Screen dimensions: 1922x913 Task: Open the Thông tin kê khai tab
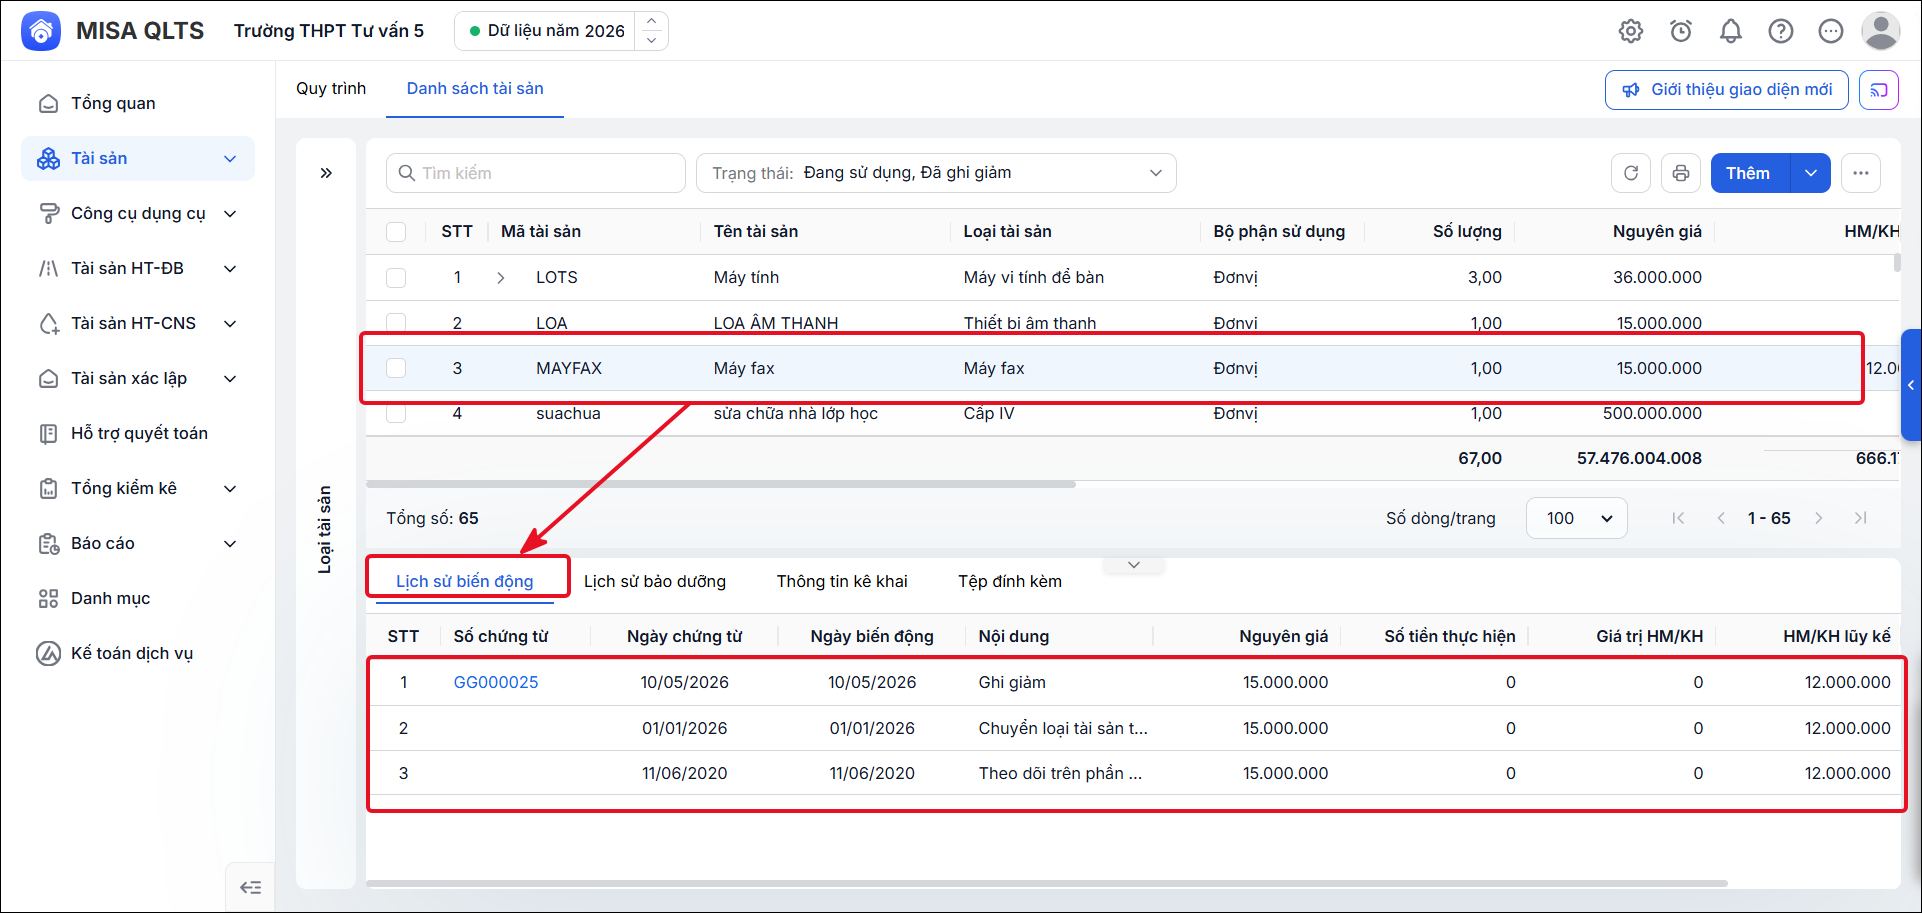pos(842,581)
